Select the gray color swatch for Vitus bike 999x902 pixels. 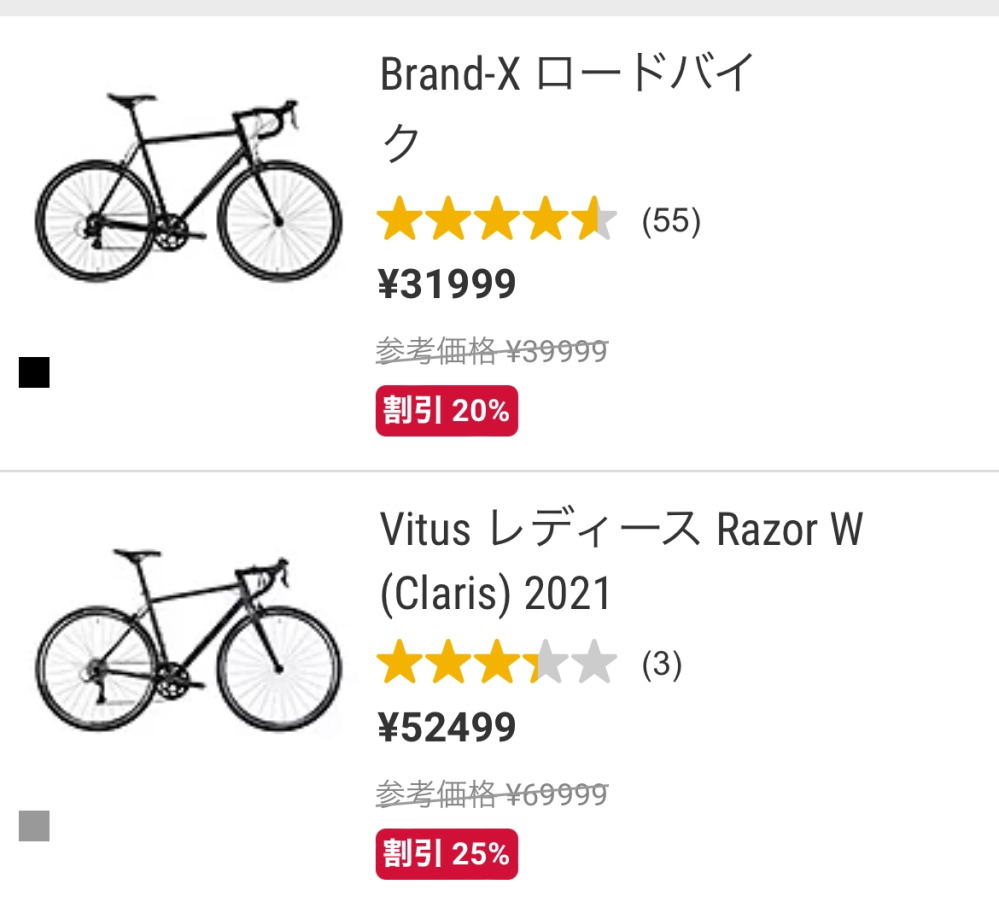(36, 823)
